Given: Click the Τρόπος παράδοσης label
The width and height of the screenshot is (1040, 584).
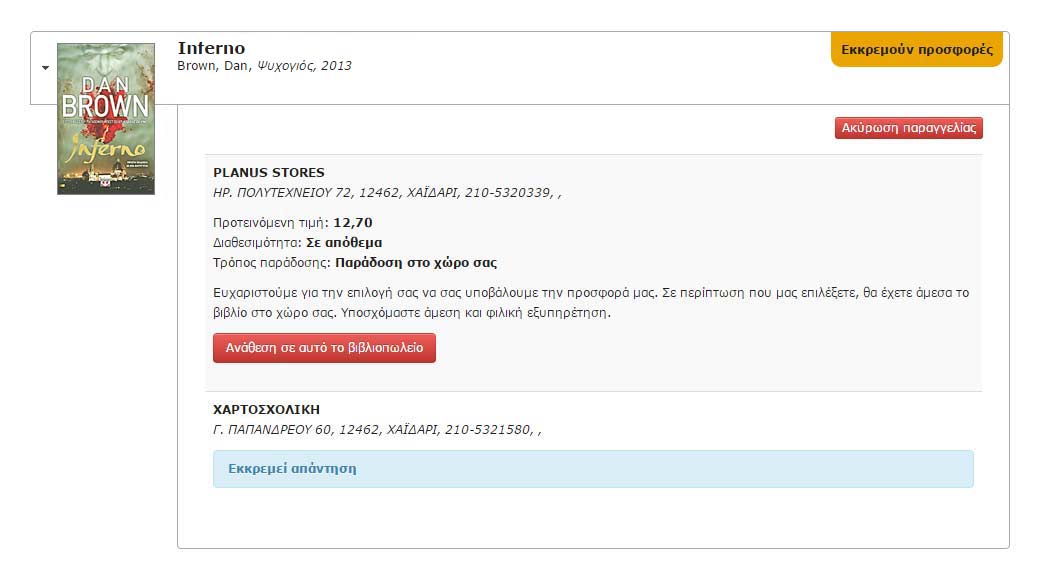Looking at the screenshot, I should coord(272,262).
